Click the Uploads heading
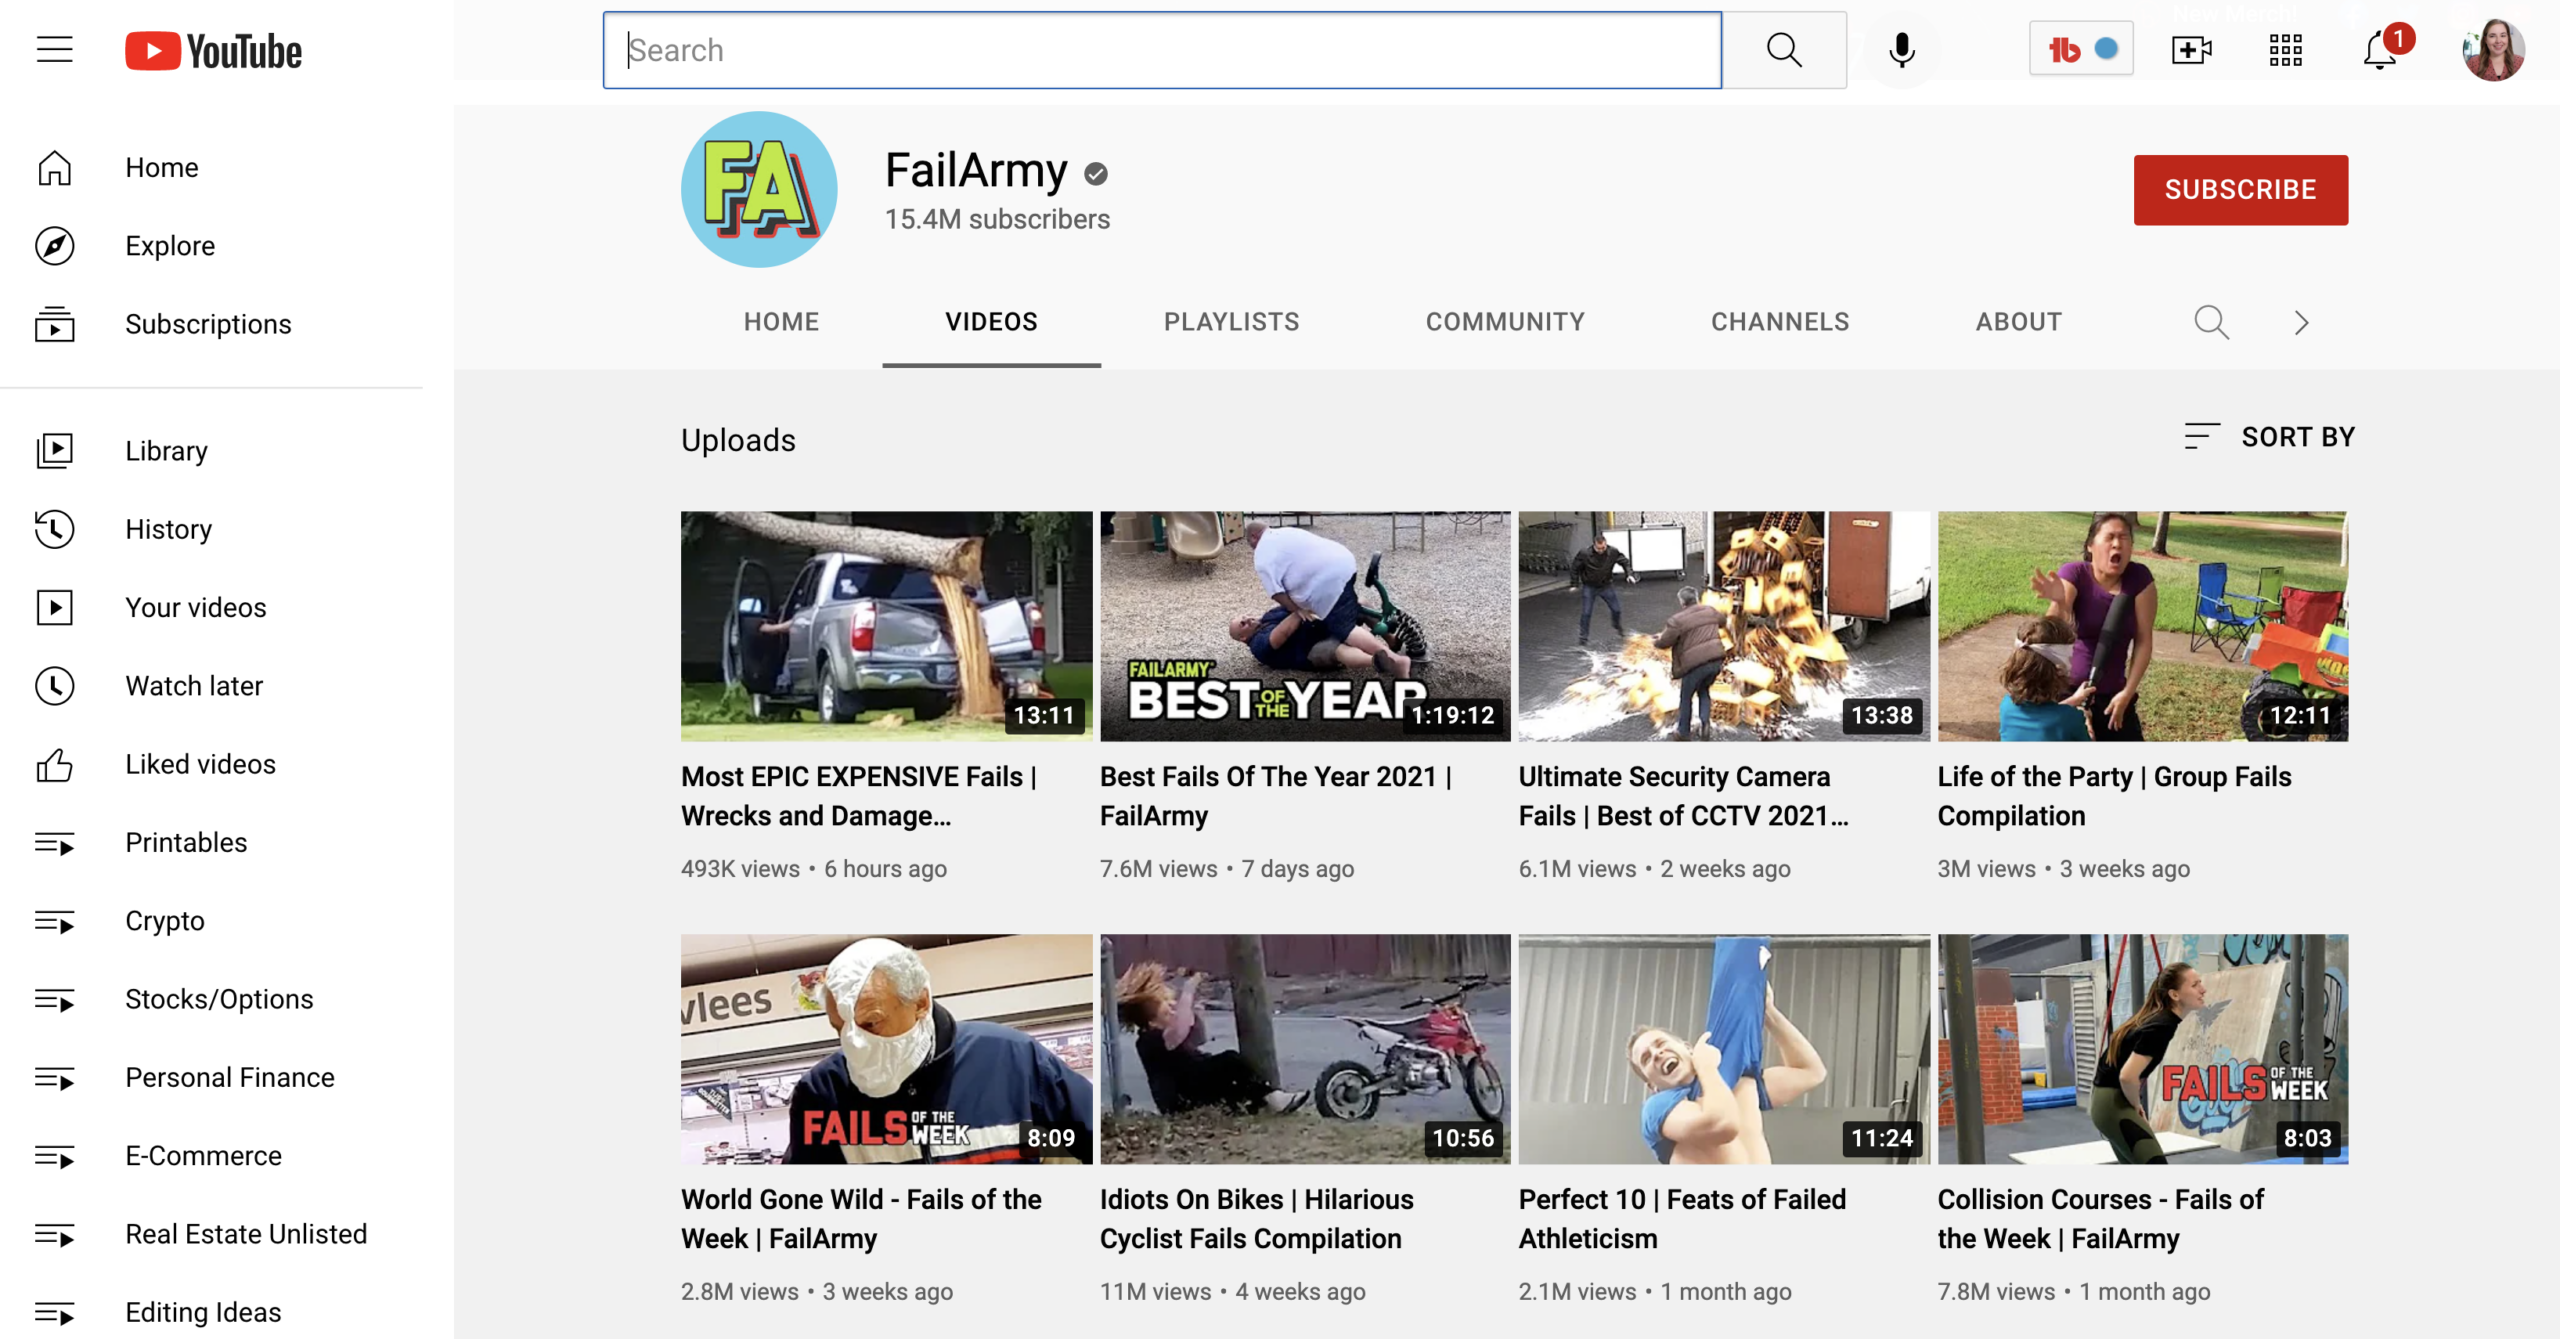Viewport: 2560px width, 1339px height. click(x=738, y=440)
